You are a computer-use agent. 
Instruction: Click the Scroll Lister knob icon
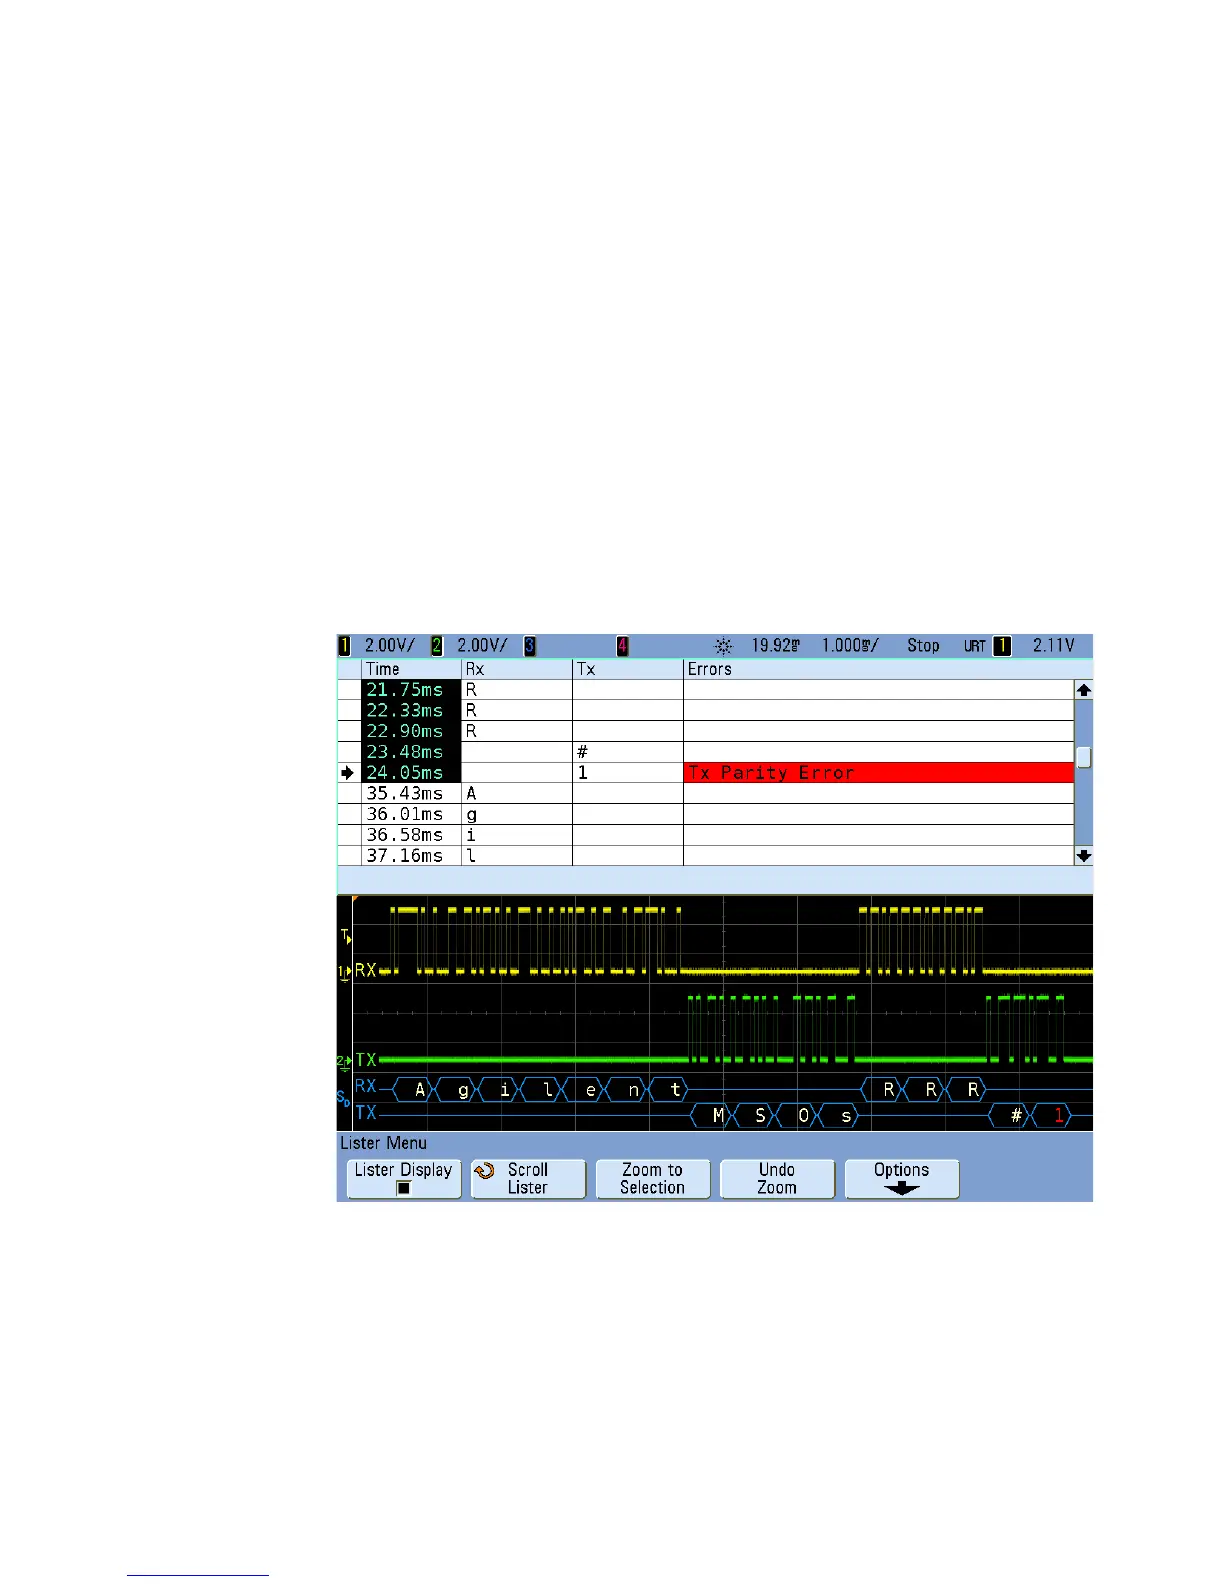coord(485,1171)
